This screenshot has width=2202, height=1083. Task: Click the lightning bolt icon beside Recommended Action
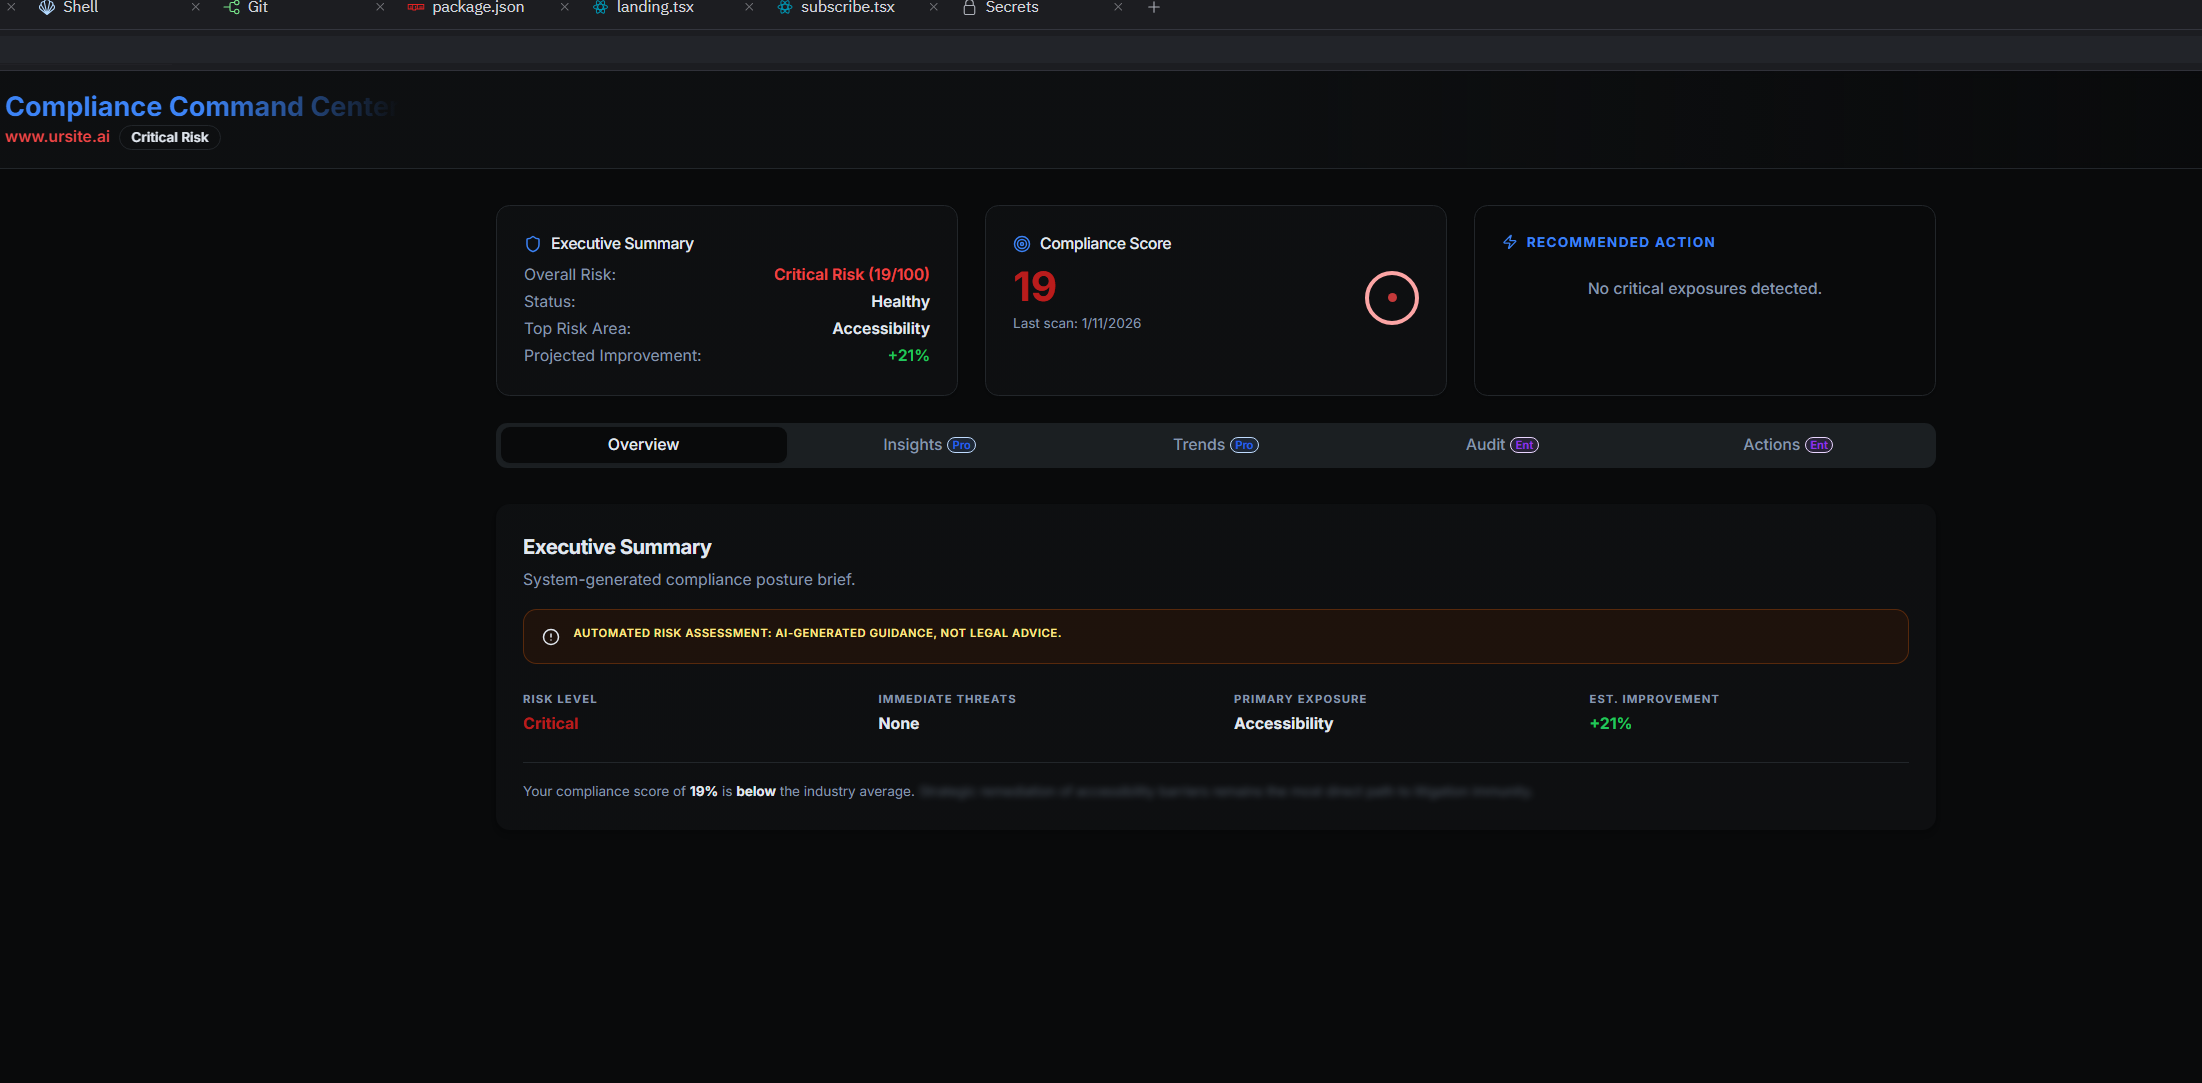(1509, 241)
